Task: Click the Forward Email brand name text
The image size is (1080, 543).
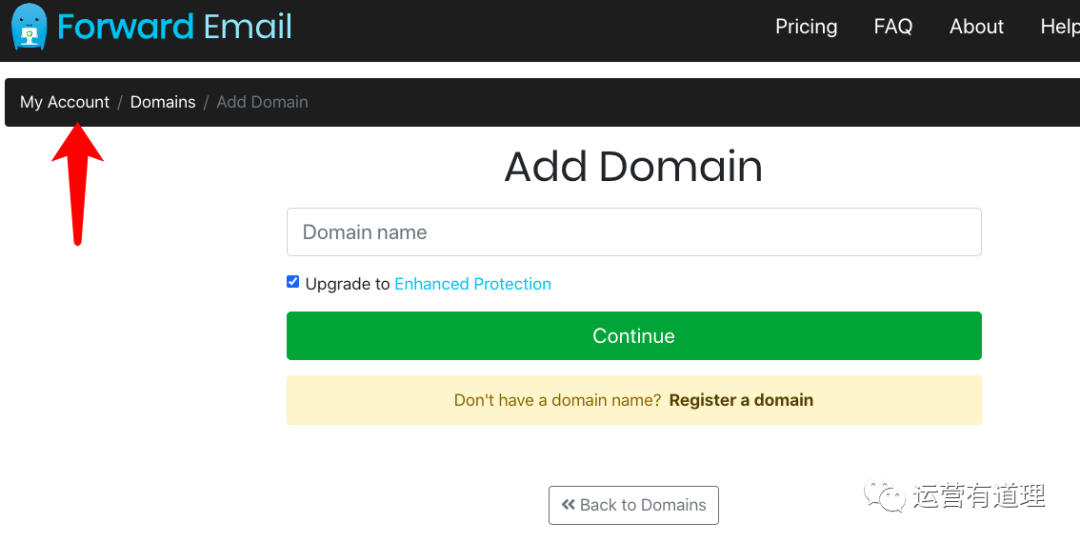Action: click(175, 27)
